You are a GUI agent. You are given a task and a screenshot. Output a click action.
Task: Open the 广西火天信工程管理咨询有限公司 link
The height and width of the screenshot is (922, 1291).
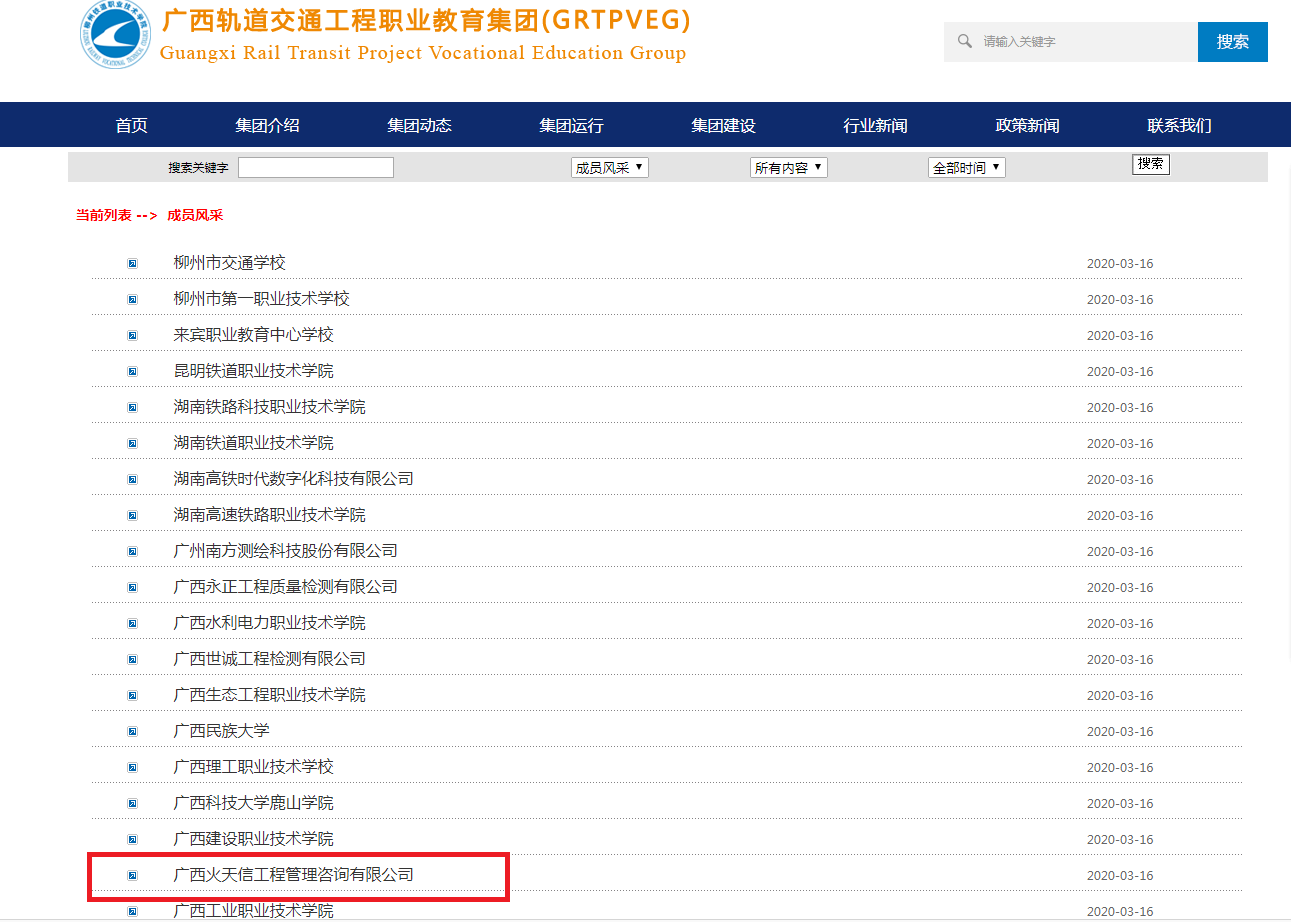click(x=293, y=875)
